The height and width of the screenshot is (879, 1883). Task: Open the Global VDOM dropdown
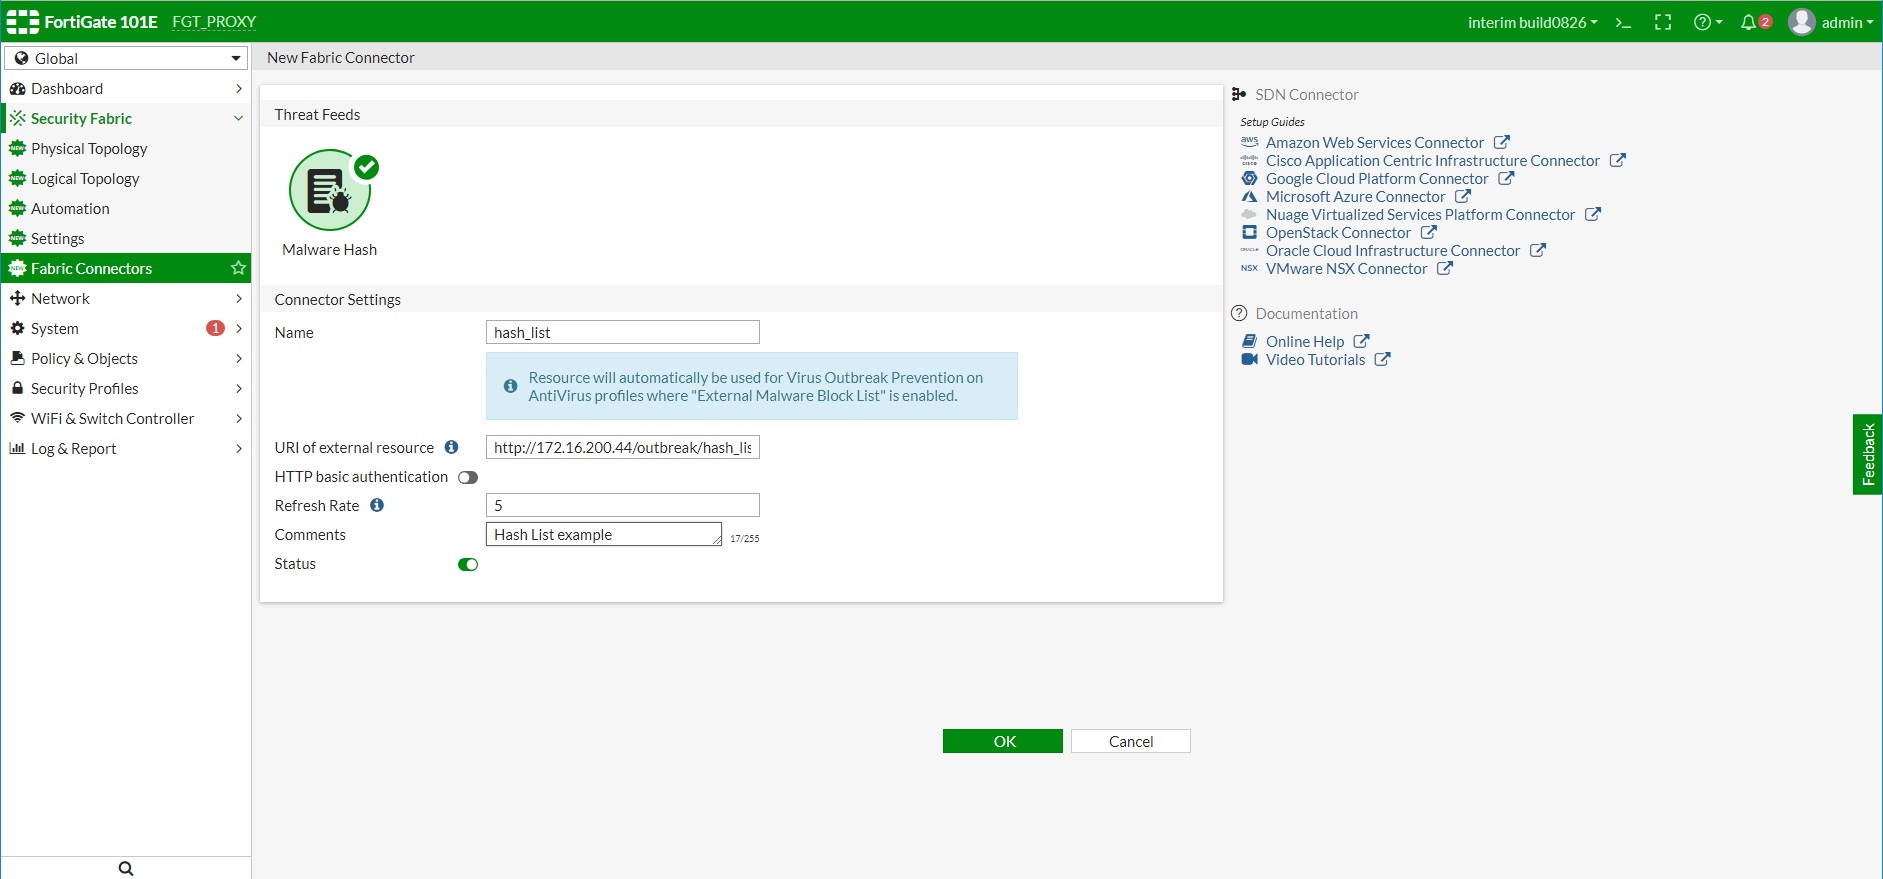click(x=126, y=58)
